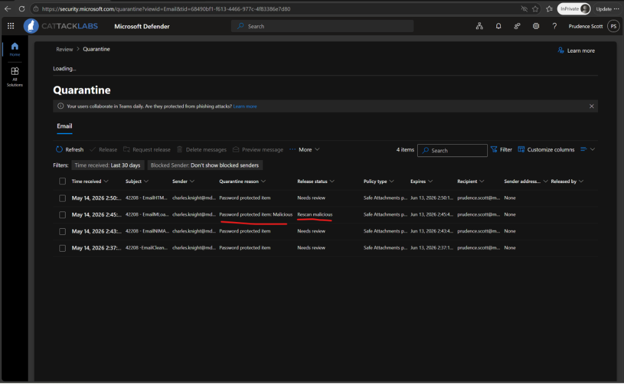This screenshot has width=624, height=384.
Task: Expand the More toolbar dropdown
Action: point(305,150)
